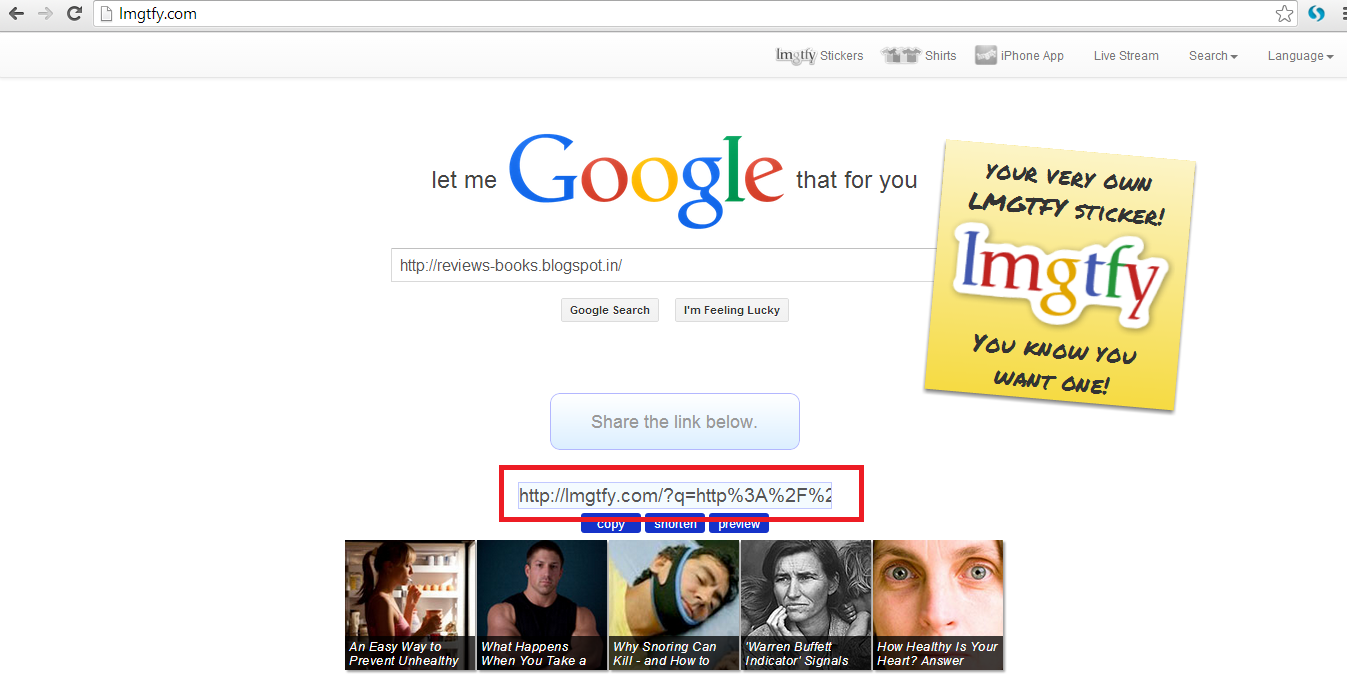
Task: Open 'Warren Buffett Indicator' Signals ad
Action: pyautogui.click(x=806, y=605)
